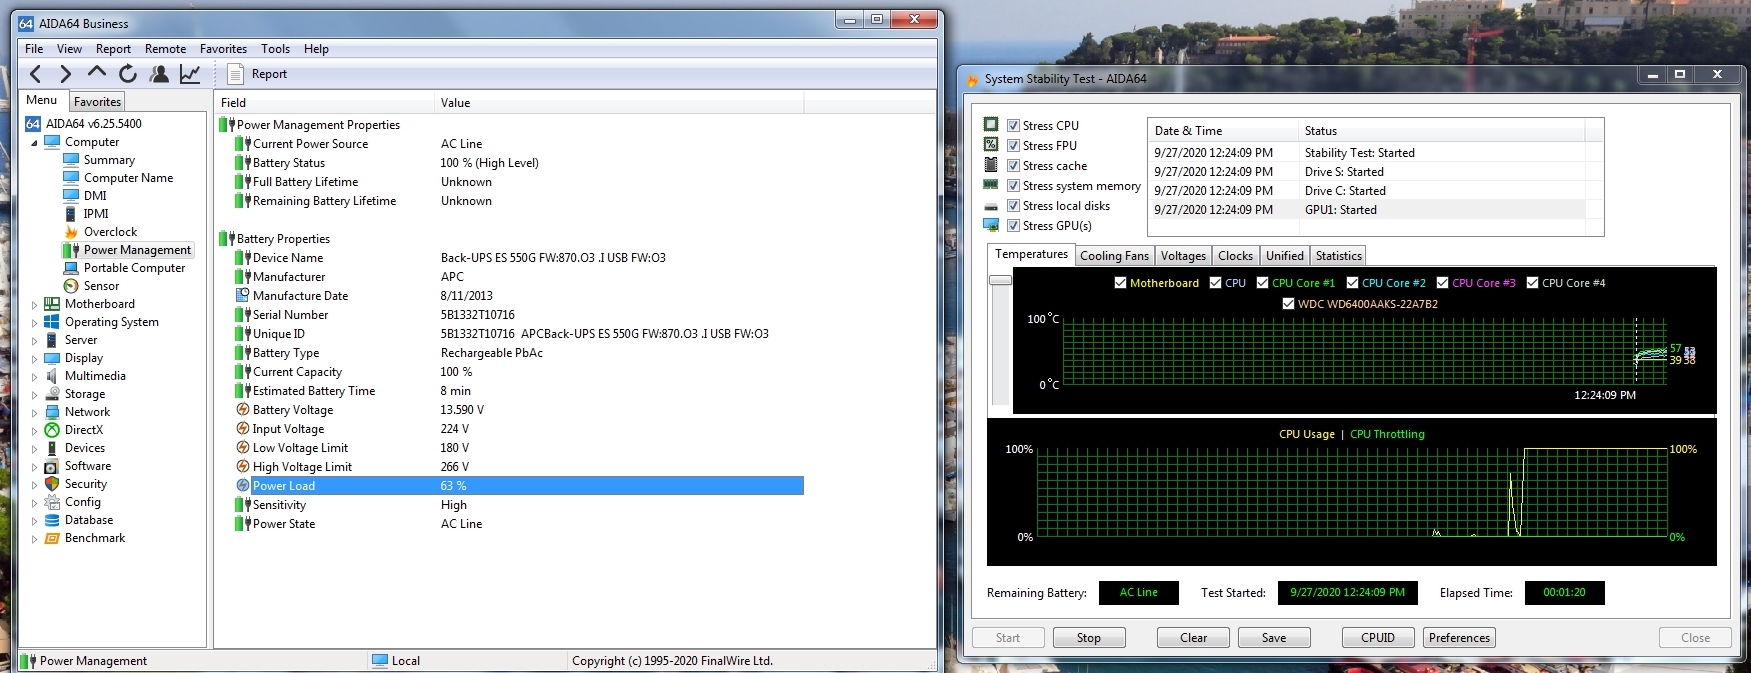Toggle the Stress CPU checkbox
The image size is (1751, 673).
pyautogui.click(x=1013, y=126)
